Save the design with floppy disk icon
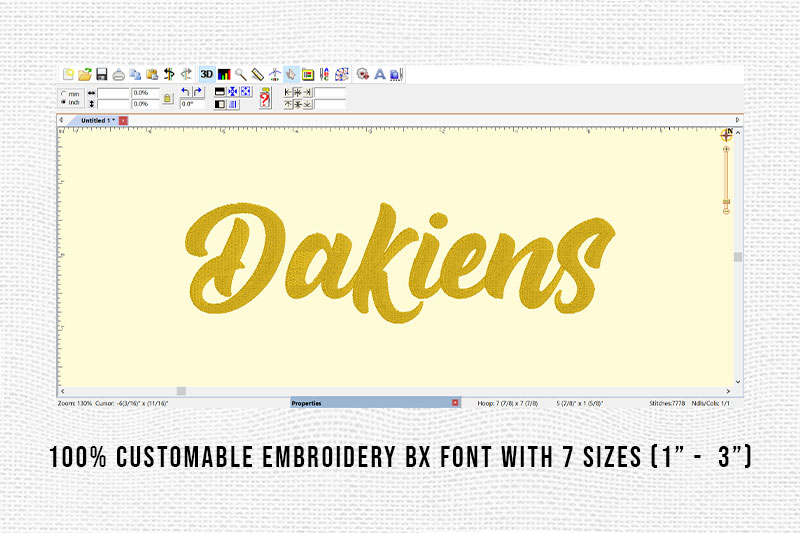The height and width of the screenshot is (533, 800). pyautogui.click(x=102, y=74)
